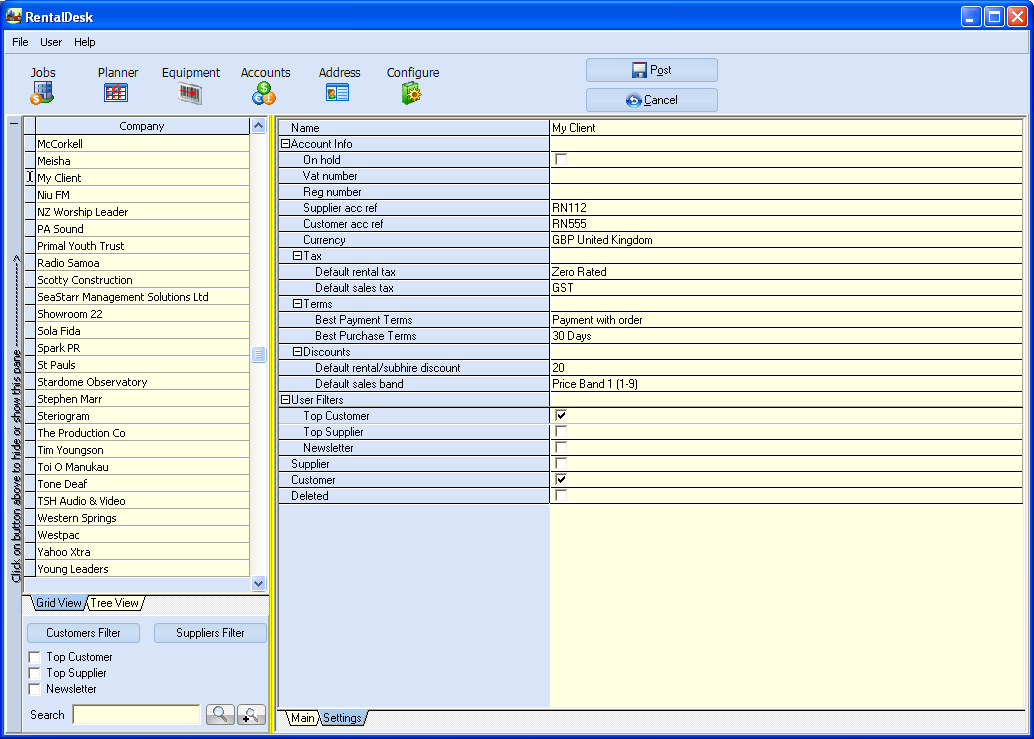Screen dimensions: 1034x739
Task: Tick the Newsletter filter checkbox at bottom left
Action: (35, 689)
